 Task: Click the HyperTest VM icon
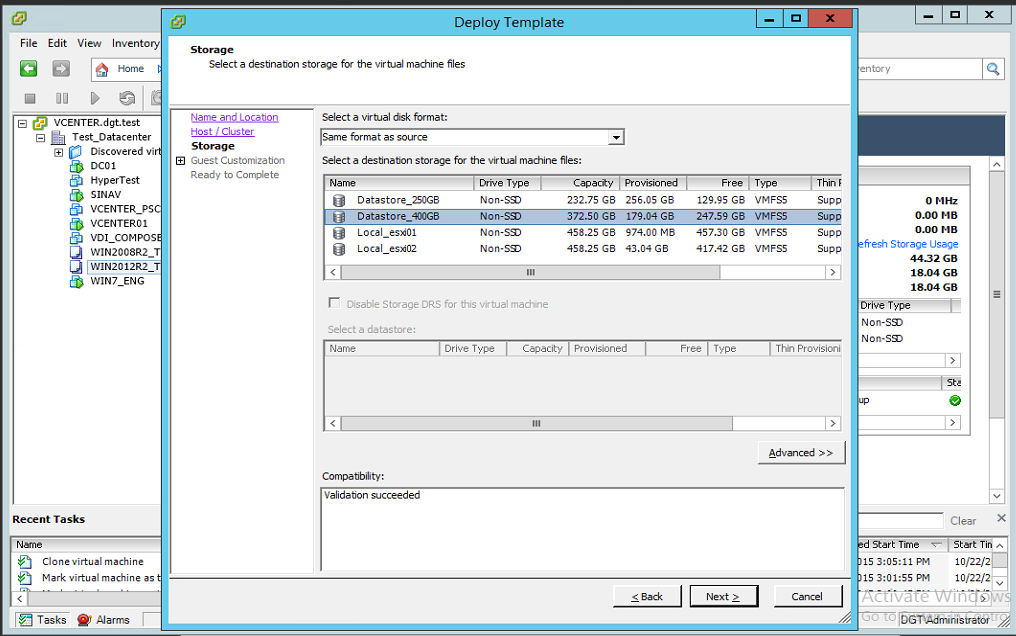click(76, 181)
